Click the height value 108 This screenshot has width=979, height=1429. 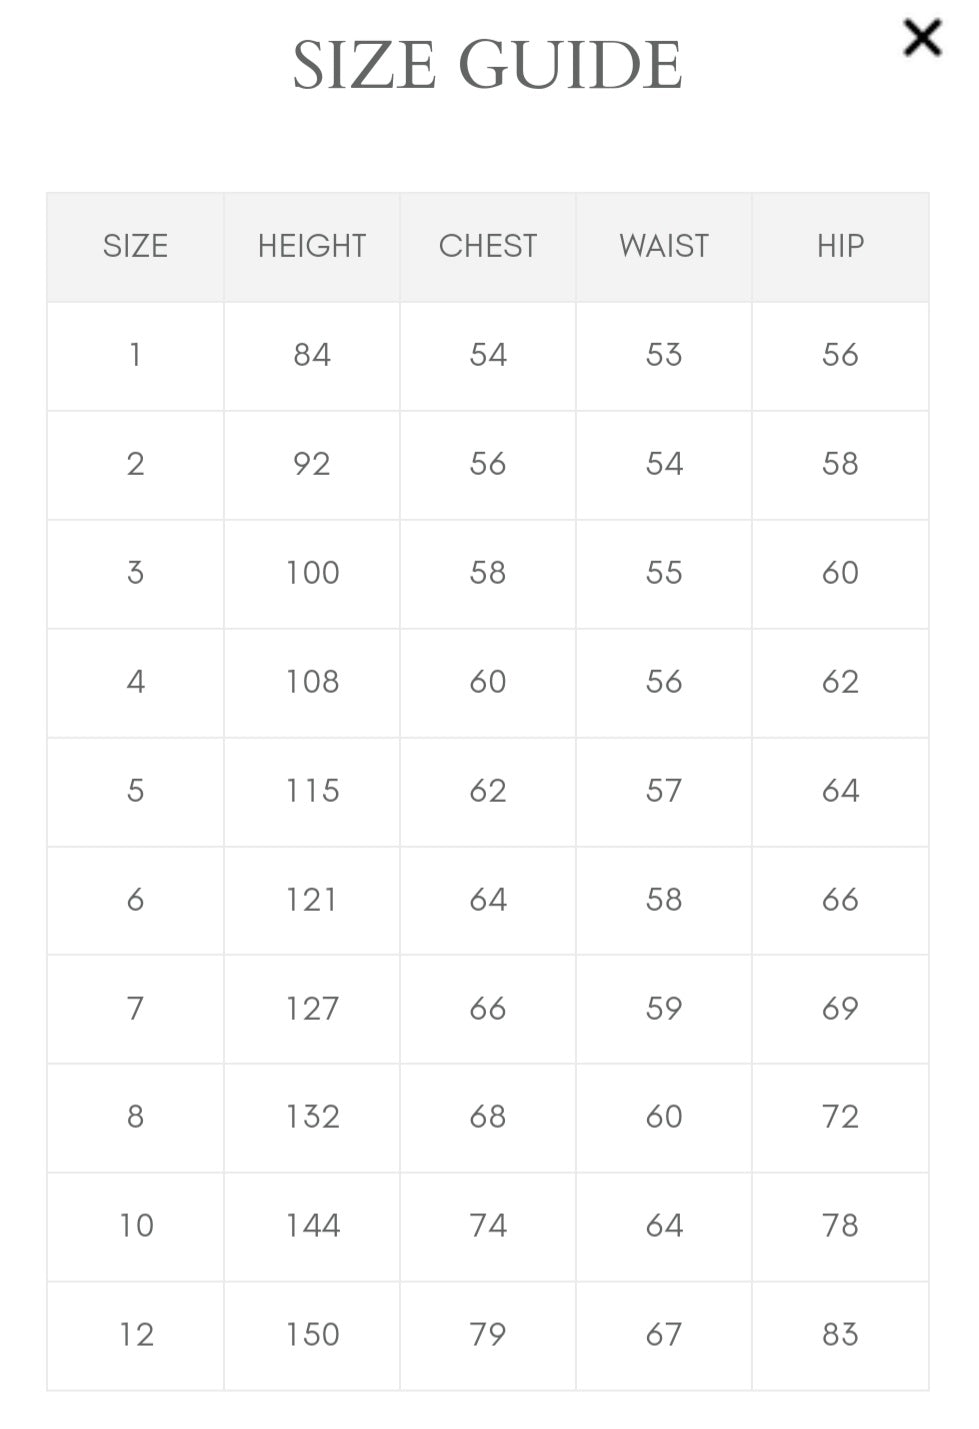[x=312, y=682]
